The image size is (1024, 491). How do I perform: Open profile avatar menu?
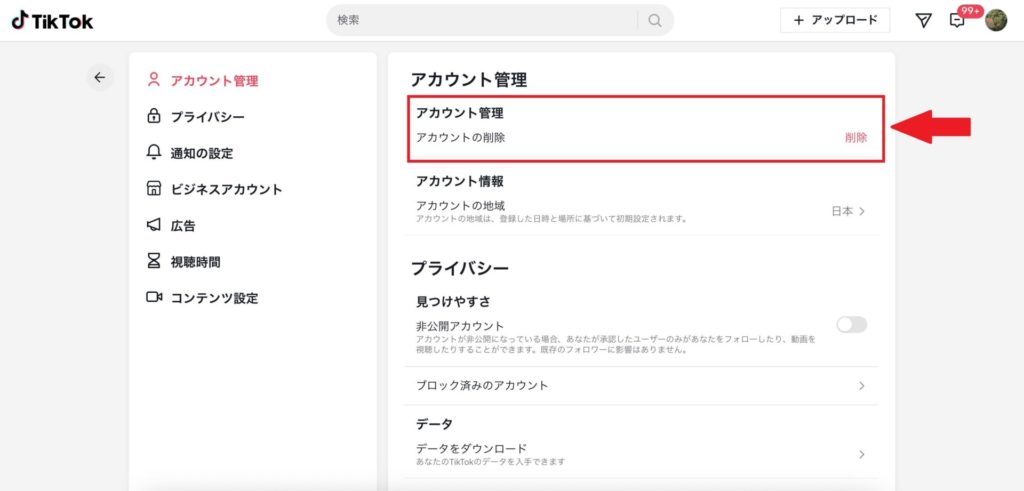[996, 20]
